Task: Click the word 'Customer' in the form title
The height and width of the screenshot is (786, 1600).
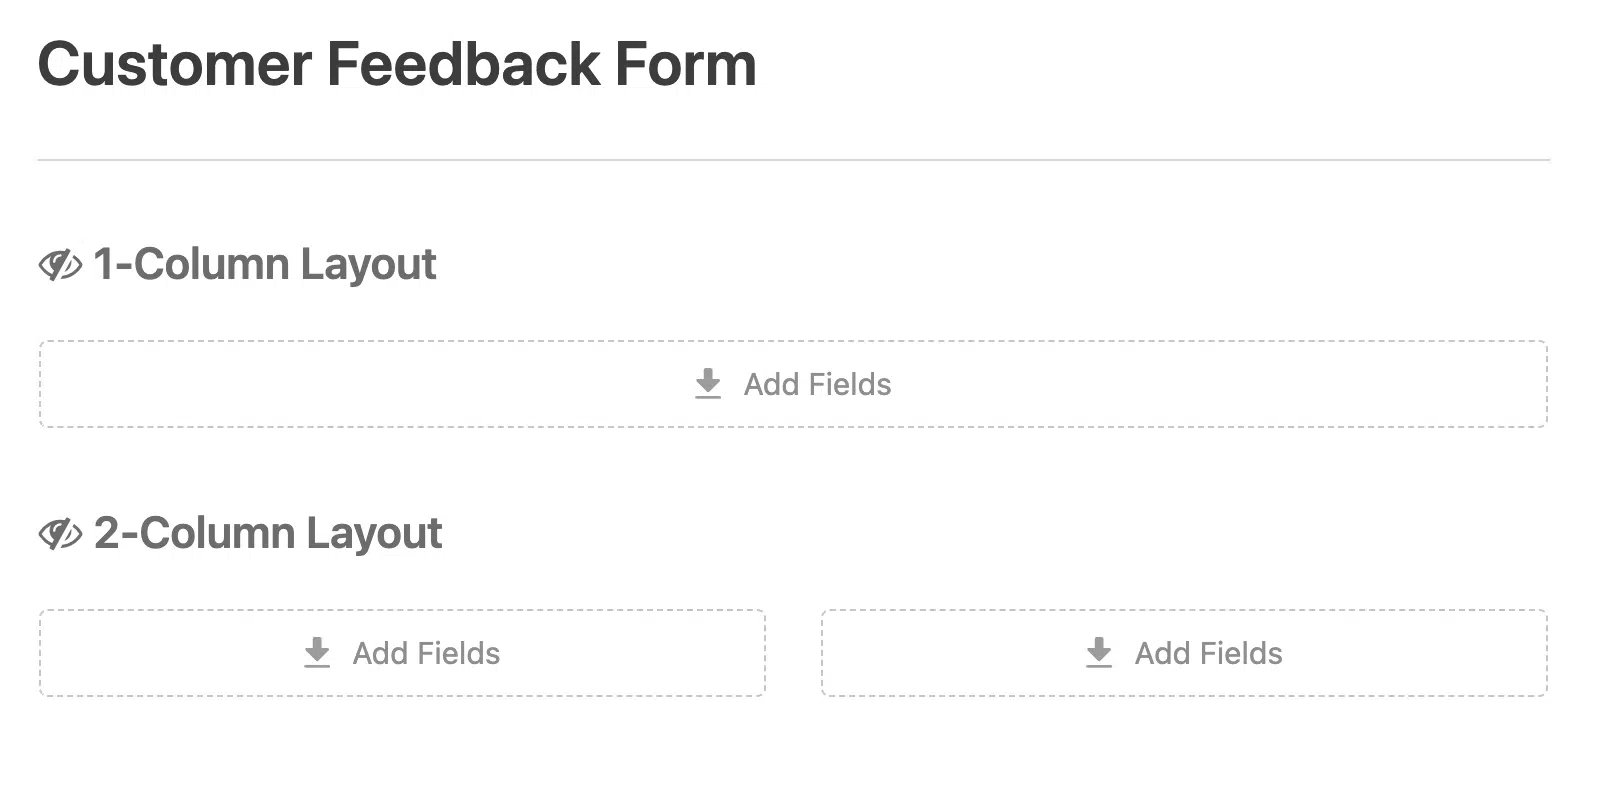Action: [x=175, y=65]
